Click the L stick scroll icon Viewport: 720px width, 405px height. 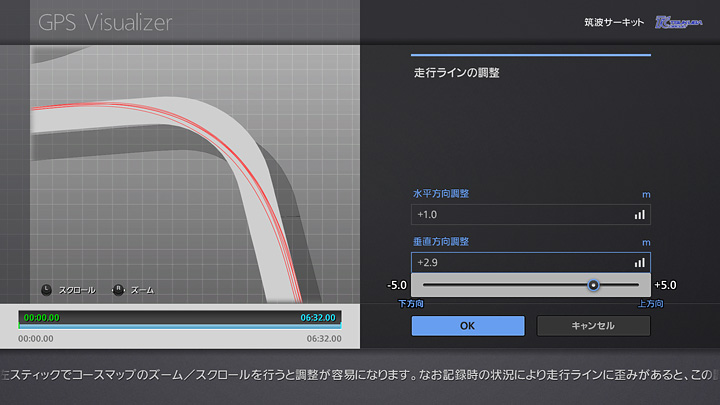47,290
